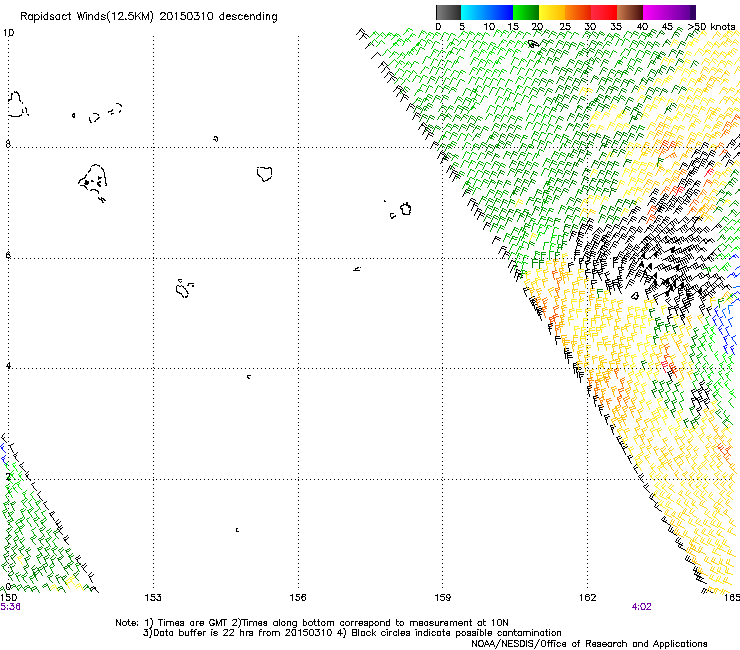
Task: Click the 'Data buffer is 22 hrs' note line
Action: 352,633
